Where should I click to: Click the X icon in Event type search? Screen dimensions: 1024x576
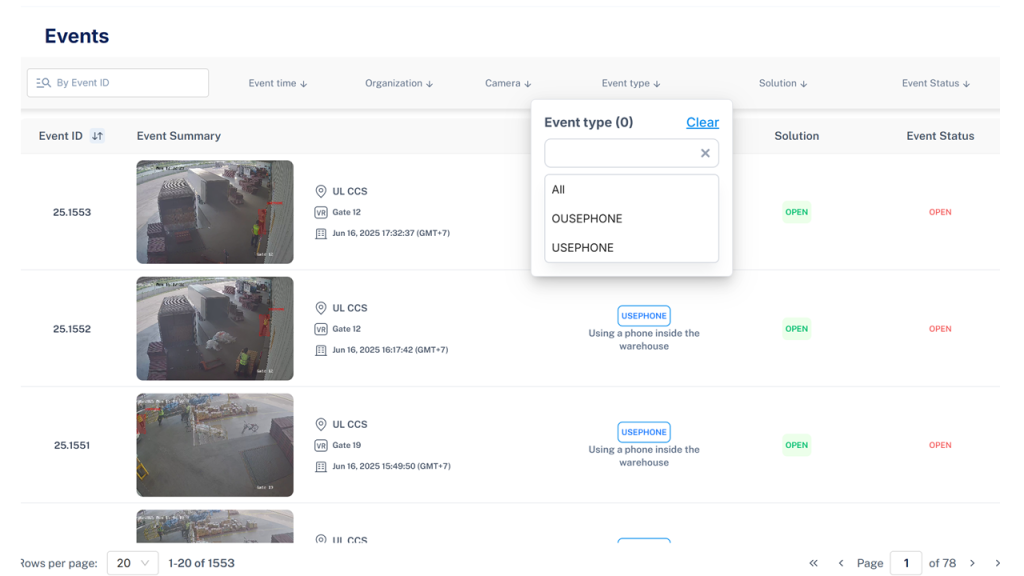[705, 153]
